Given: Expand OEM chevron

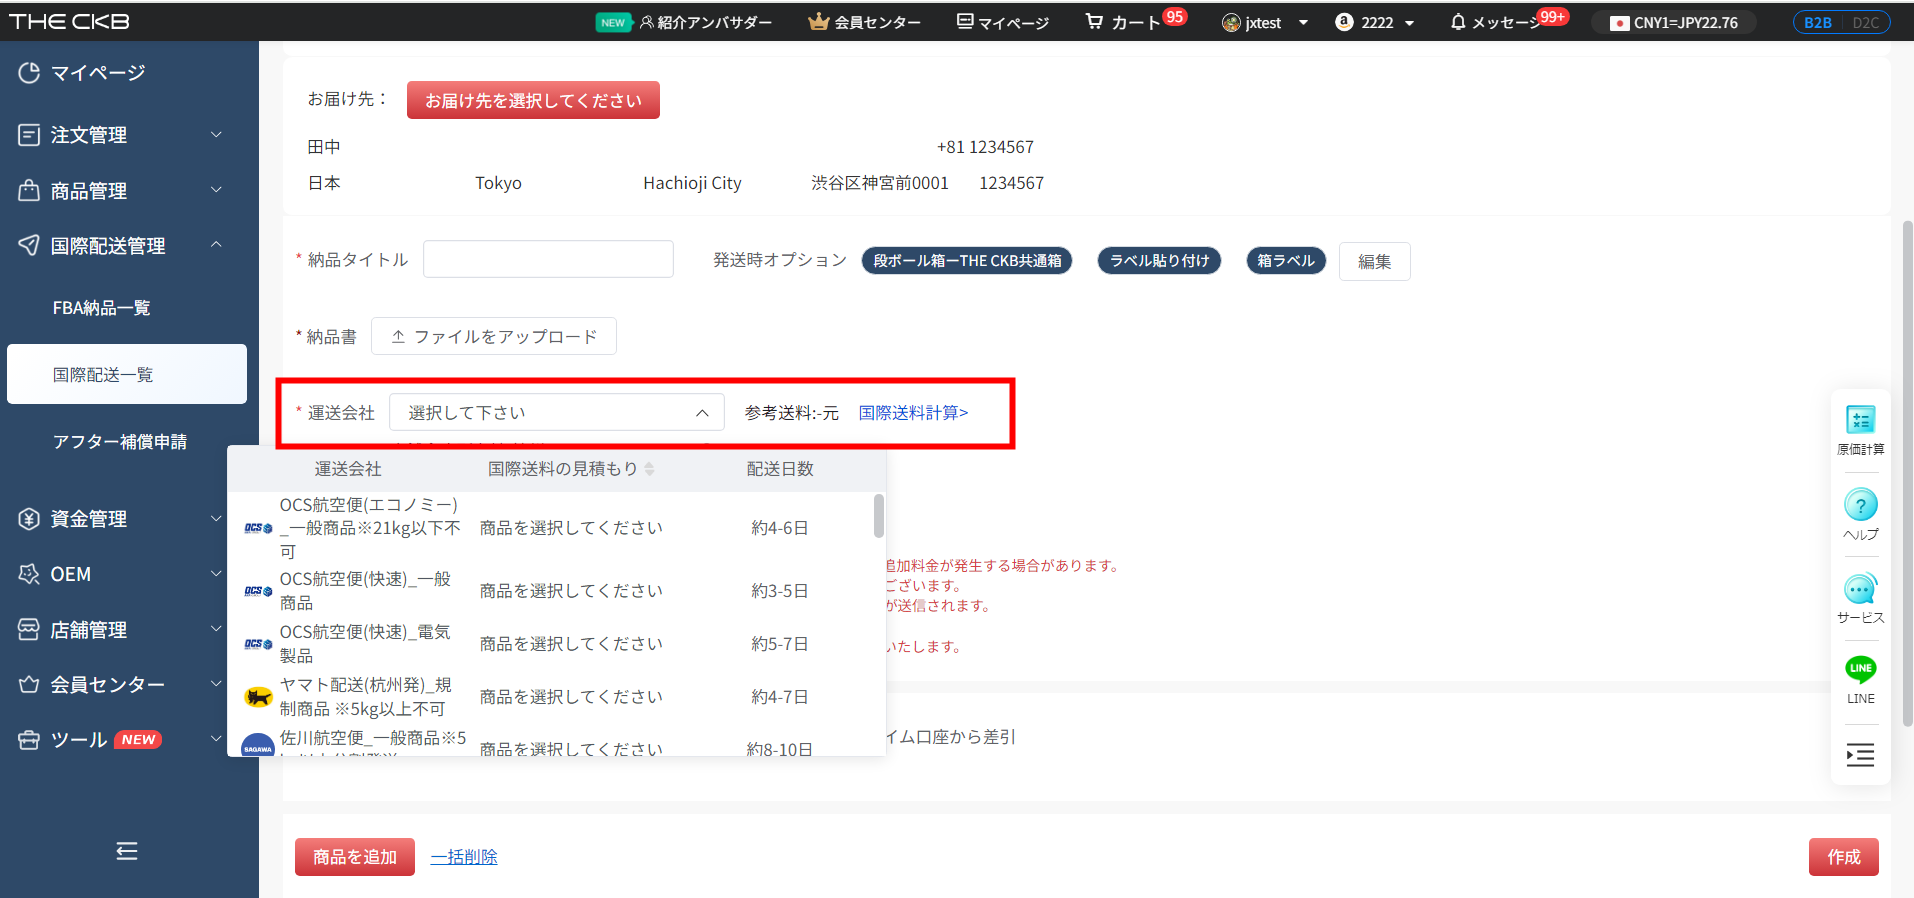Looking at the screenshot, I should 216,574.
